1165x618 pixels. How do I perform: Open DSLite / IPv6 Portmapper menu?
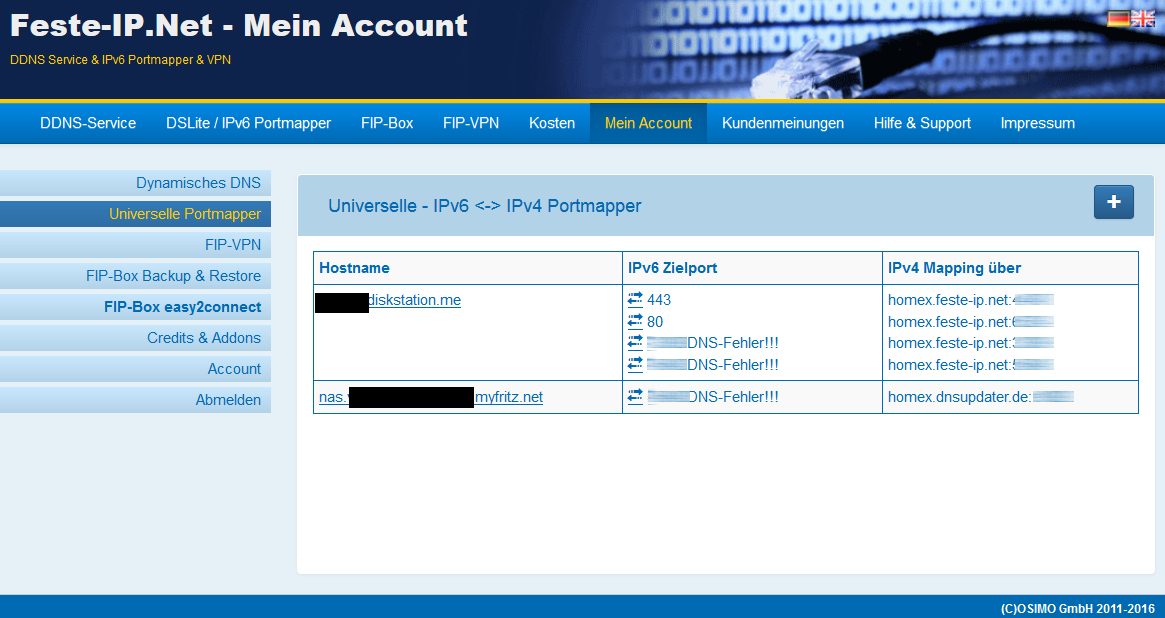[248, 123]
